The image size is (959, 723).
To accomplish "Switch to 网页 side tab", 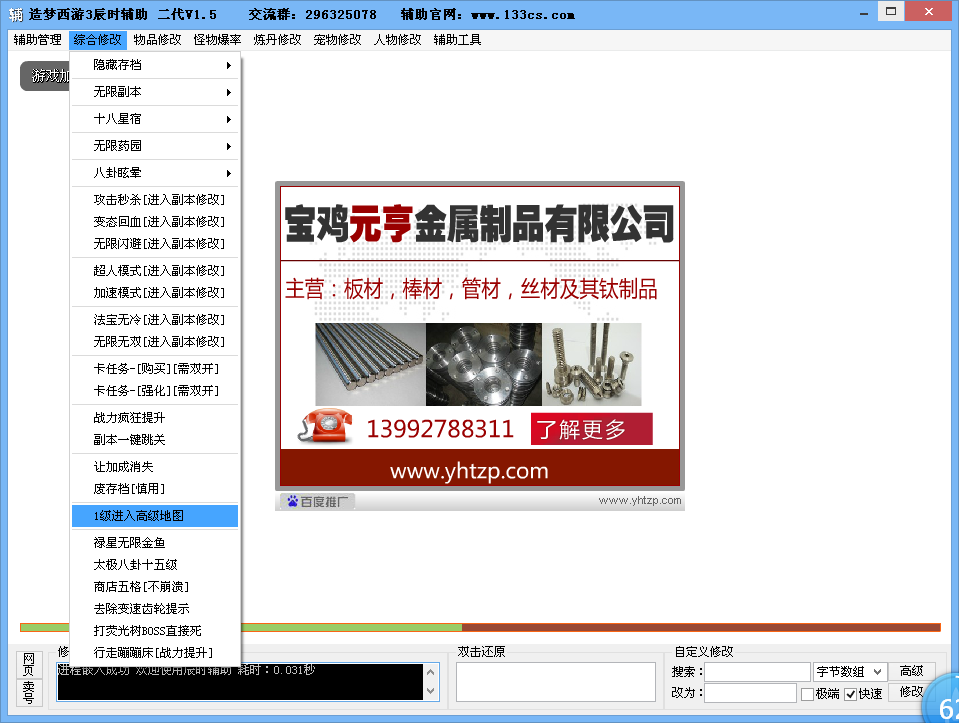I will 28,664.
